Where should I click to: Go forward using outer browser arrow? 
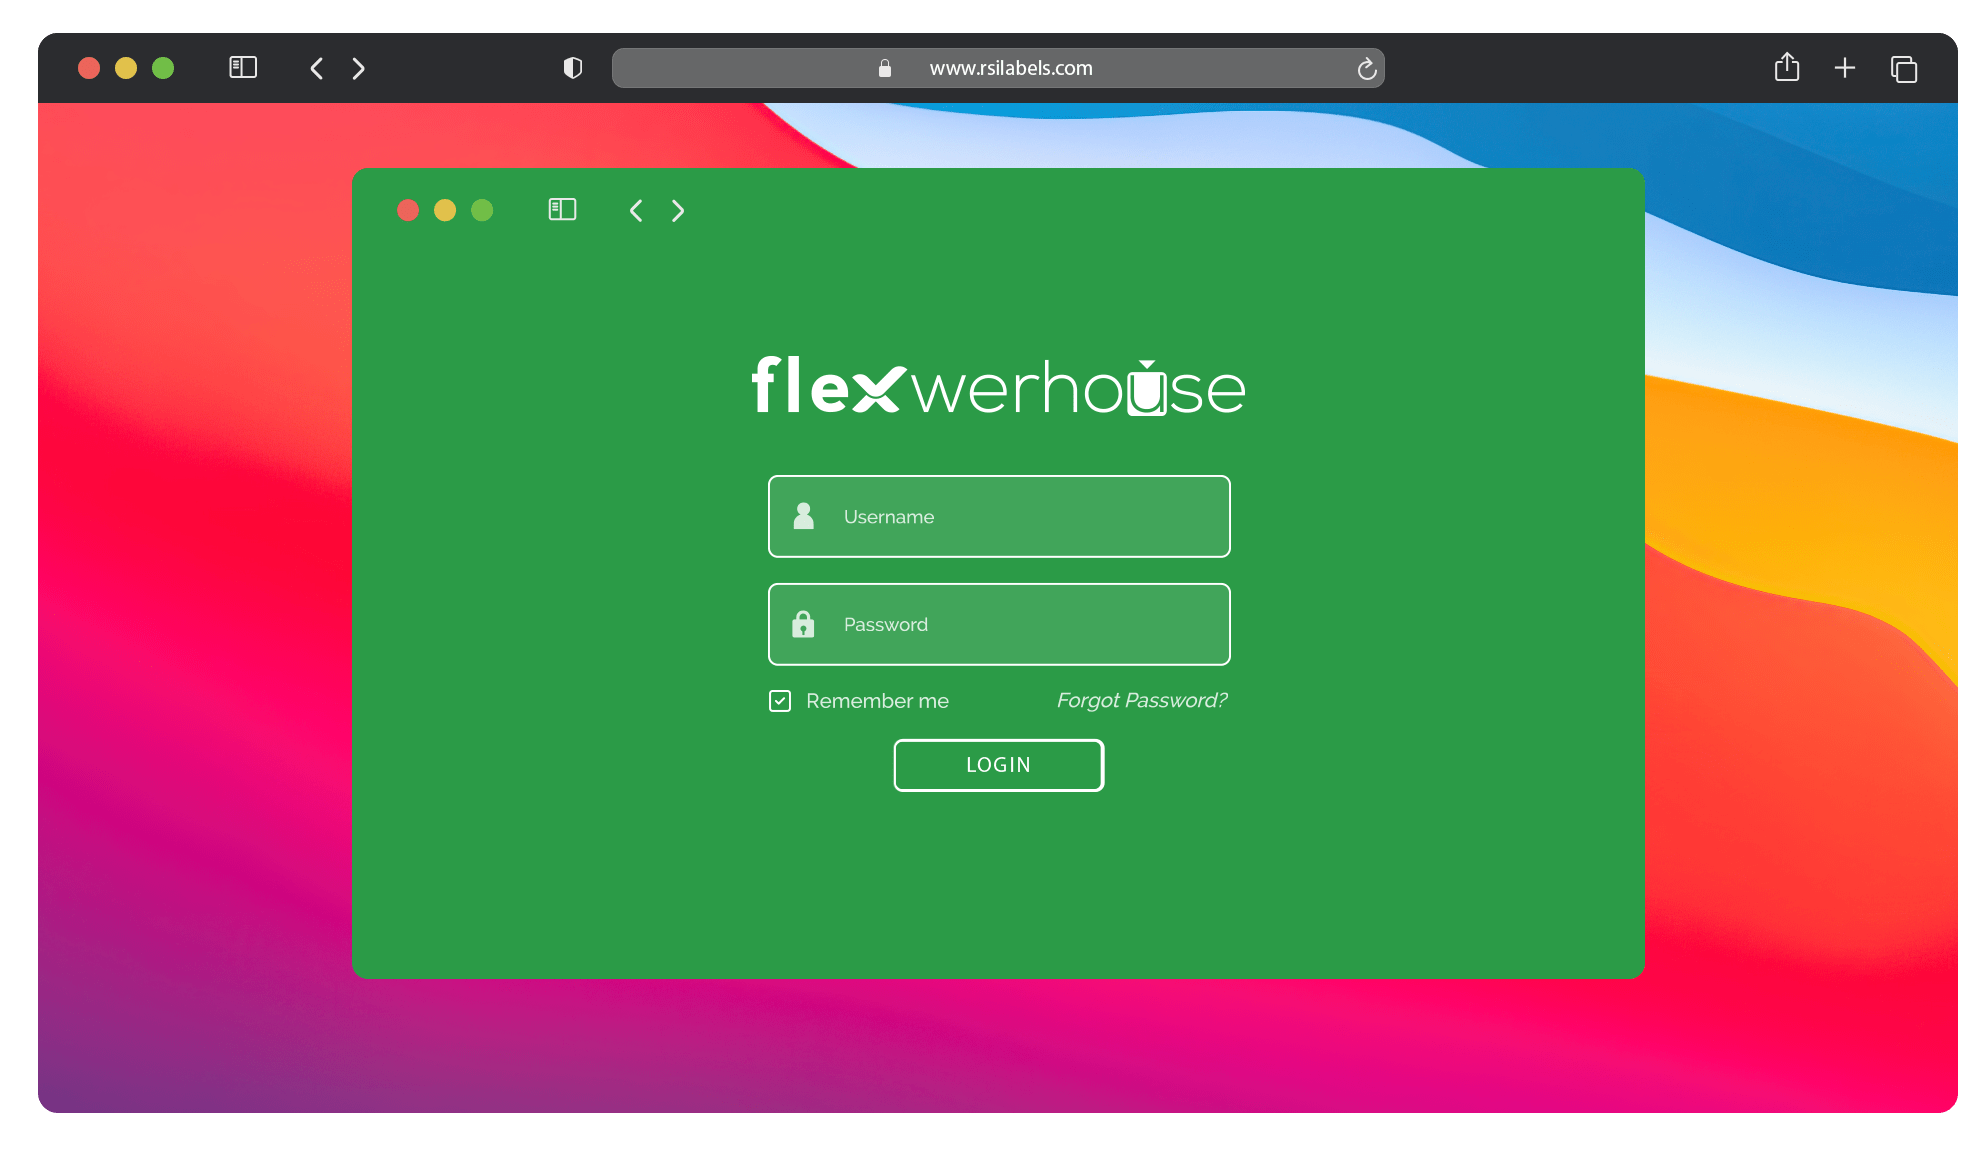pos(359,68)
